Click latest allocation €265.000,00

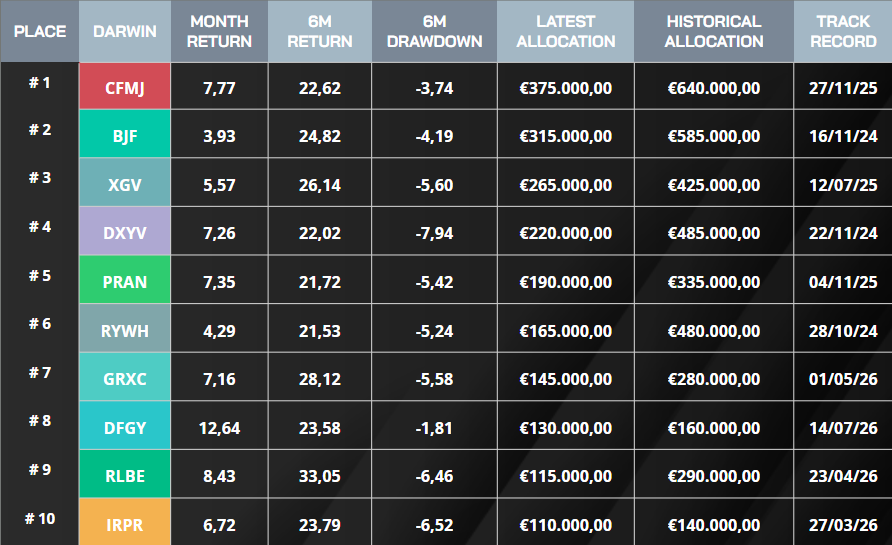[565, 185]
